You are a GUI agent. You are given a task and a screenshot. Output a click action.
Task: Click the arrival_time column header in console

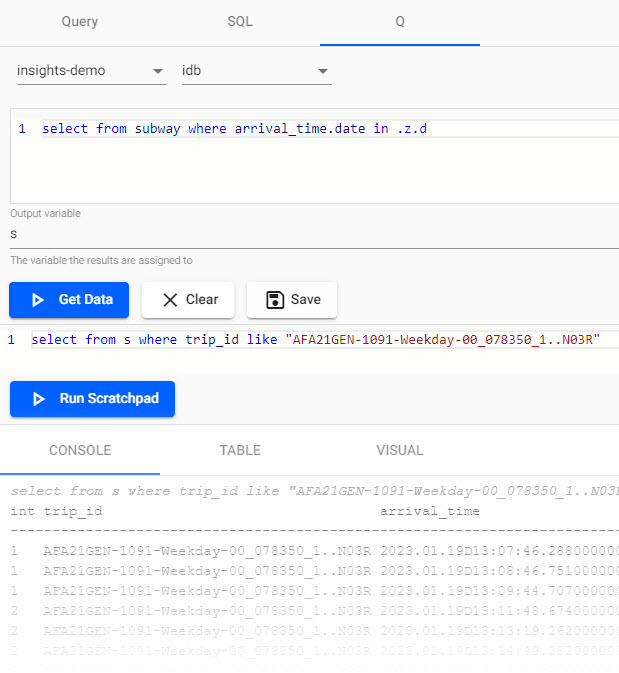(x=430, y=511)
